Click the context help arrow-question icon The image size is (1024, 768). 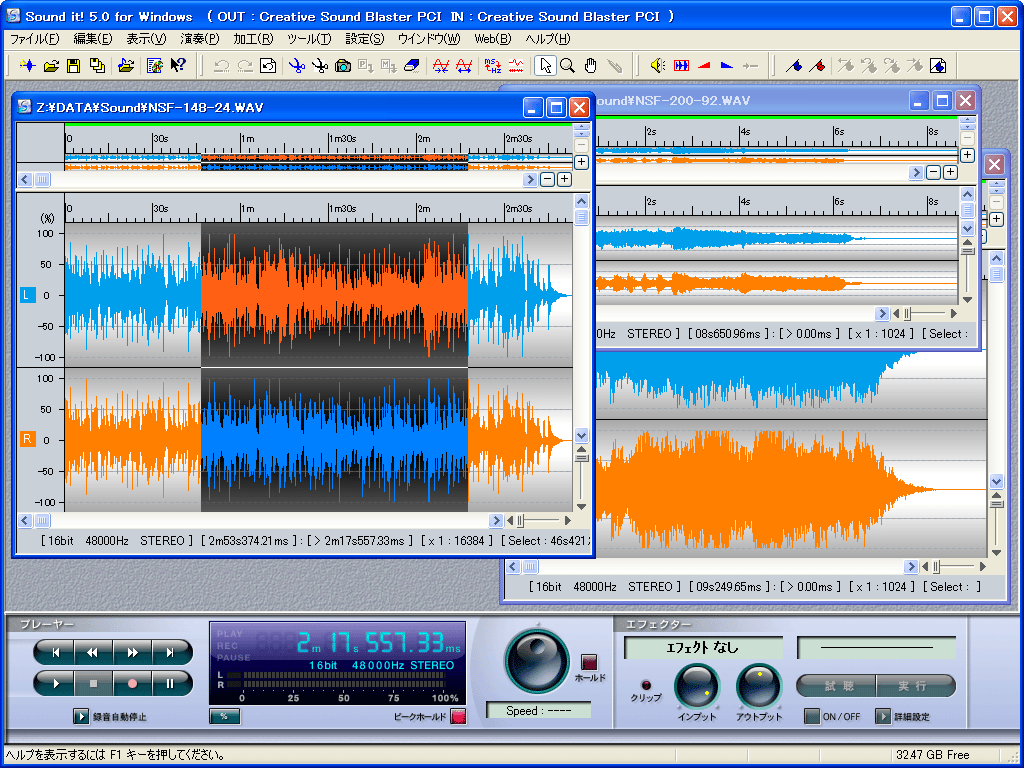click(178, 65)
